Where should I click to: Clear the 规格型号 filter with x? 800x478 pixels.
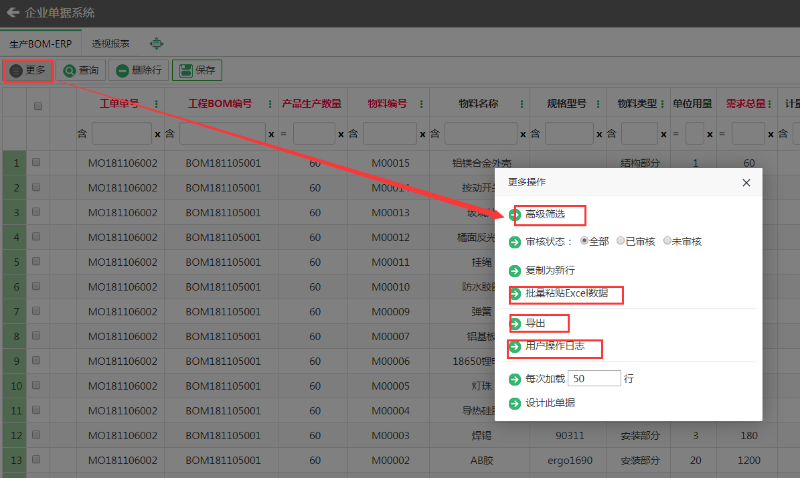coord(599,134)
